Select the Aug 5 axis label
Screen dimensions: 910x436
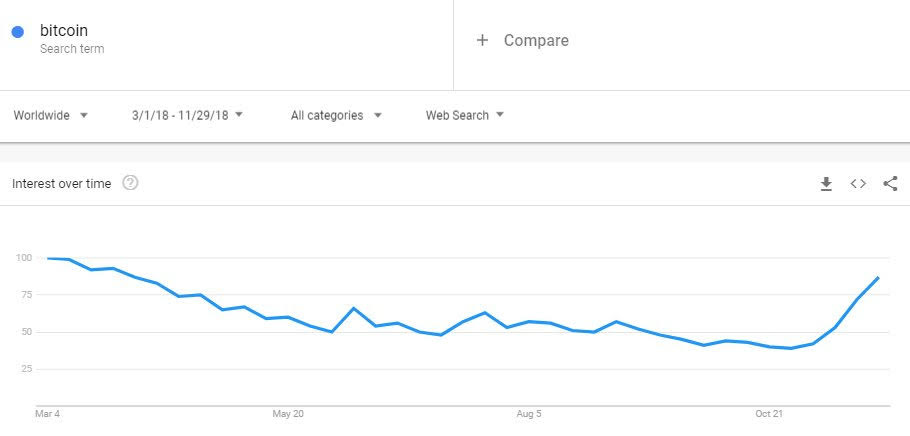point(529,414)
